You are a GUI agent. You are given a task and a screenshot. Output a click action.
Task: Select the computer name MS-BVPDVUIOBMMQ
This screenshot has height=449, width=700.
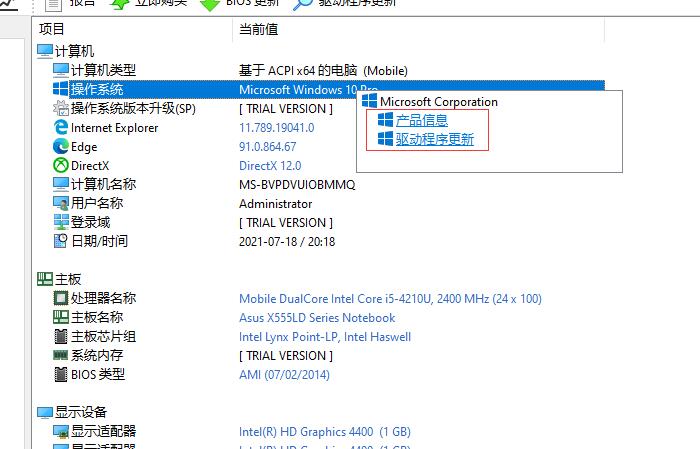pos(297,185)
